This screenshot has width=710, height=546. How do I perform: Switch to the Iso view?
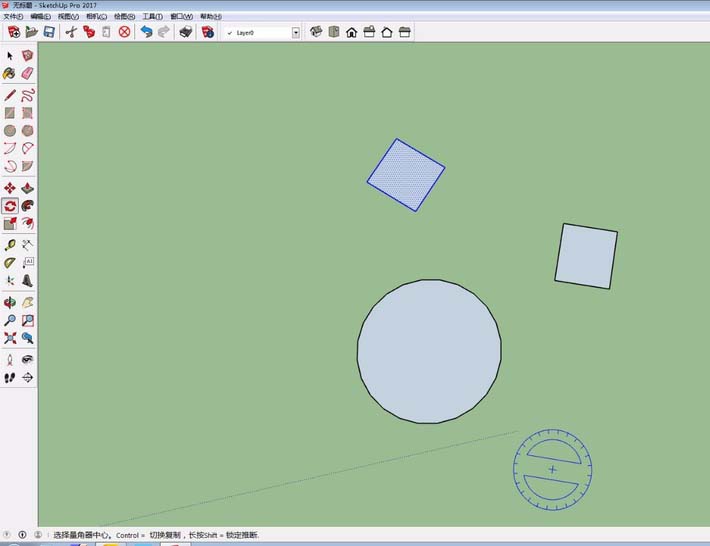coord(317,32)
